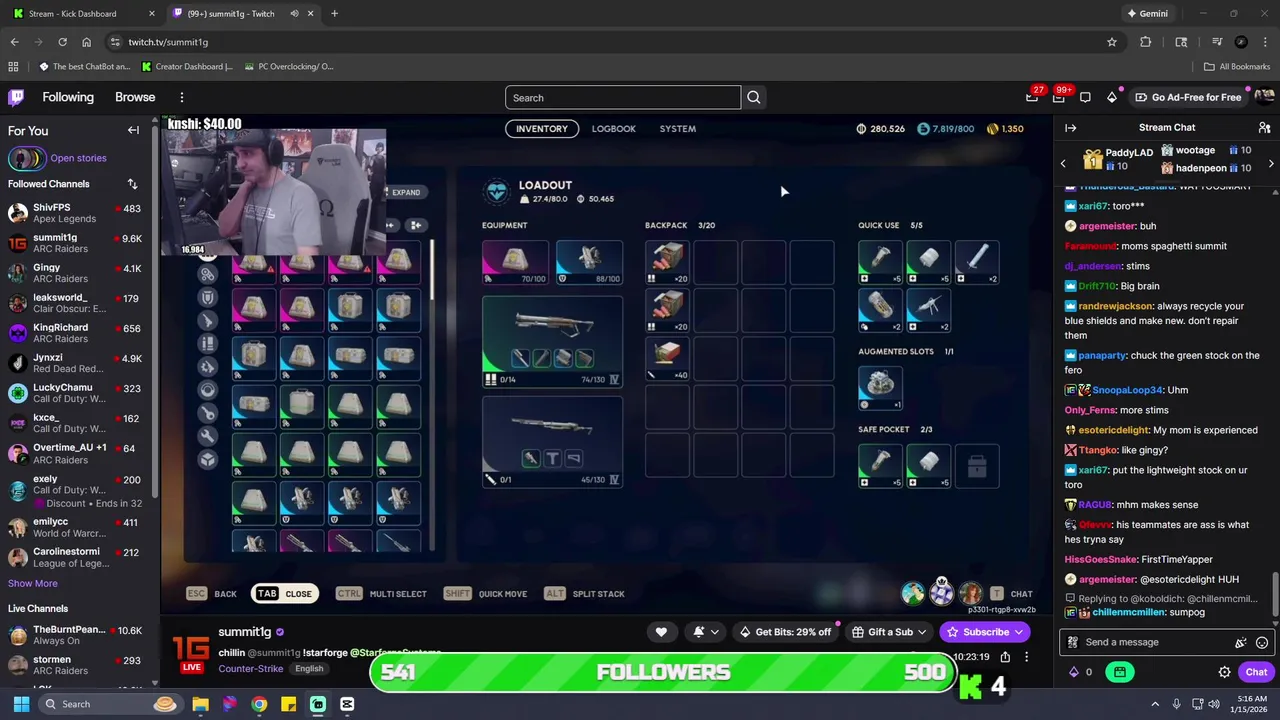This screenshot has height=720, width=1280.
Task: Bookmark this page with the star icon
Action: pyautogui.click(x=1112, y=42)
